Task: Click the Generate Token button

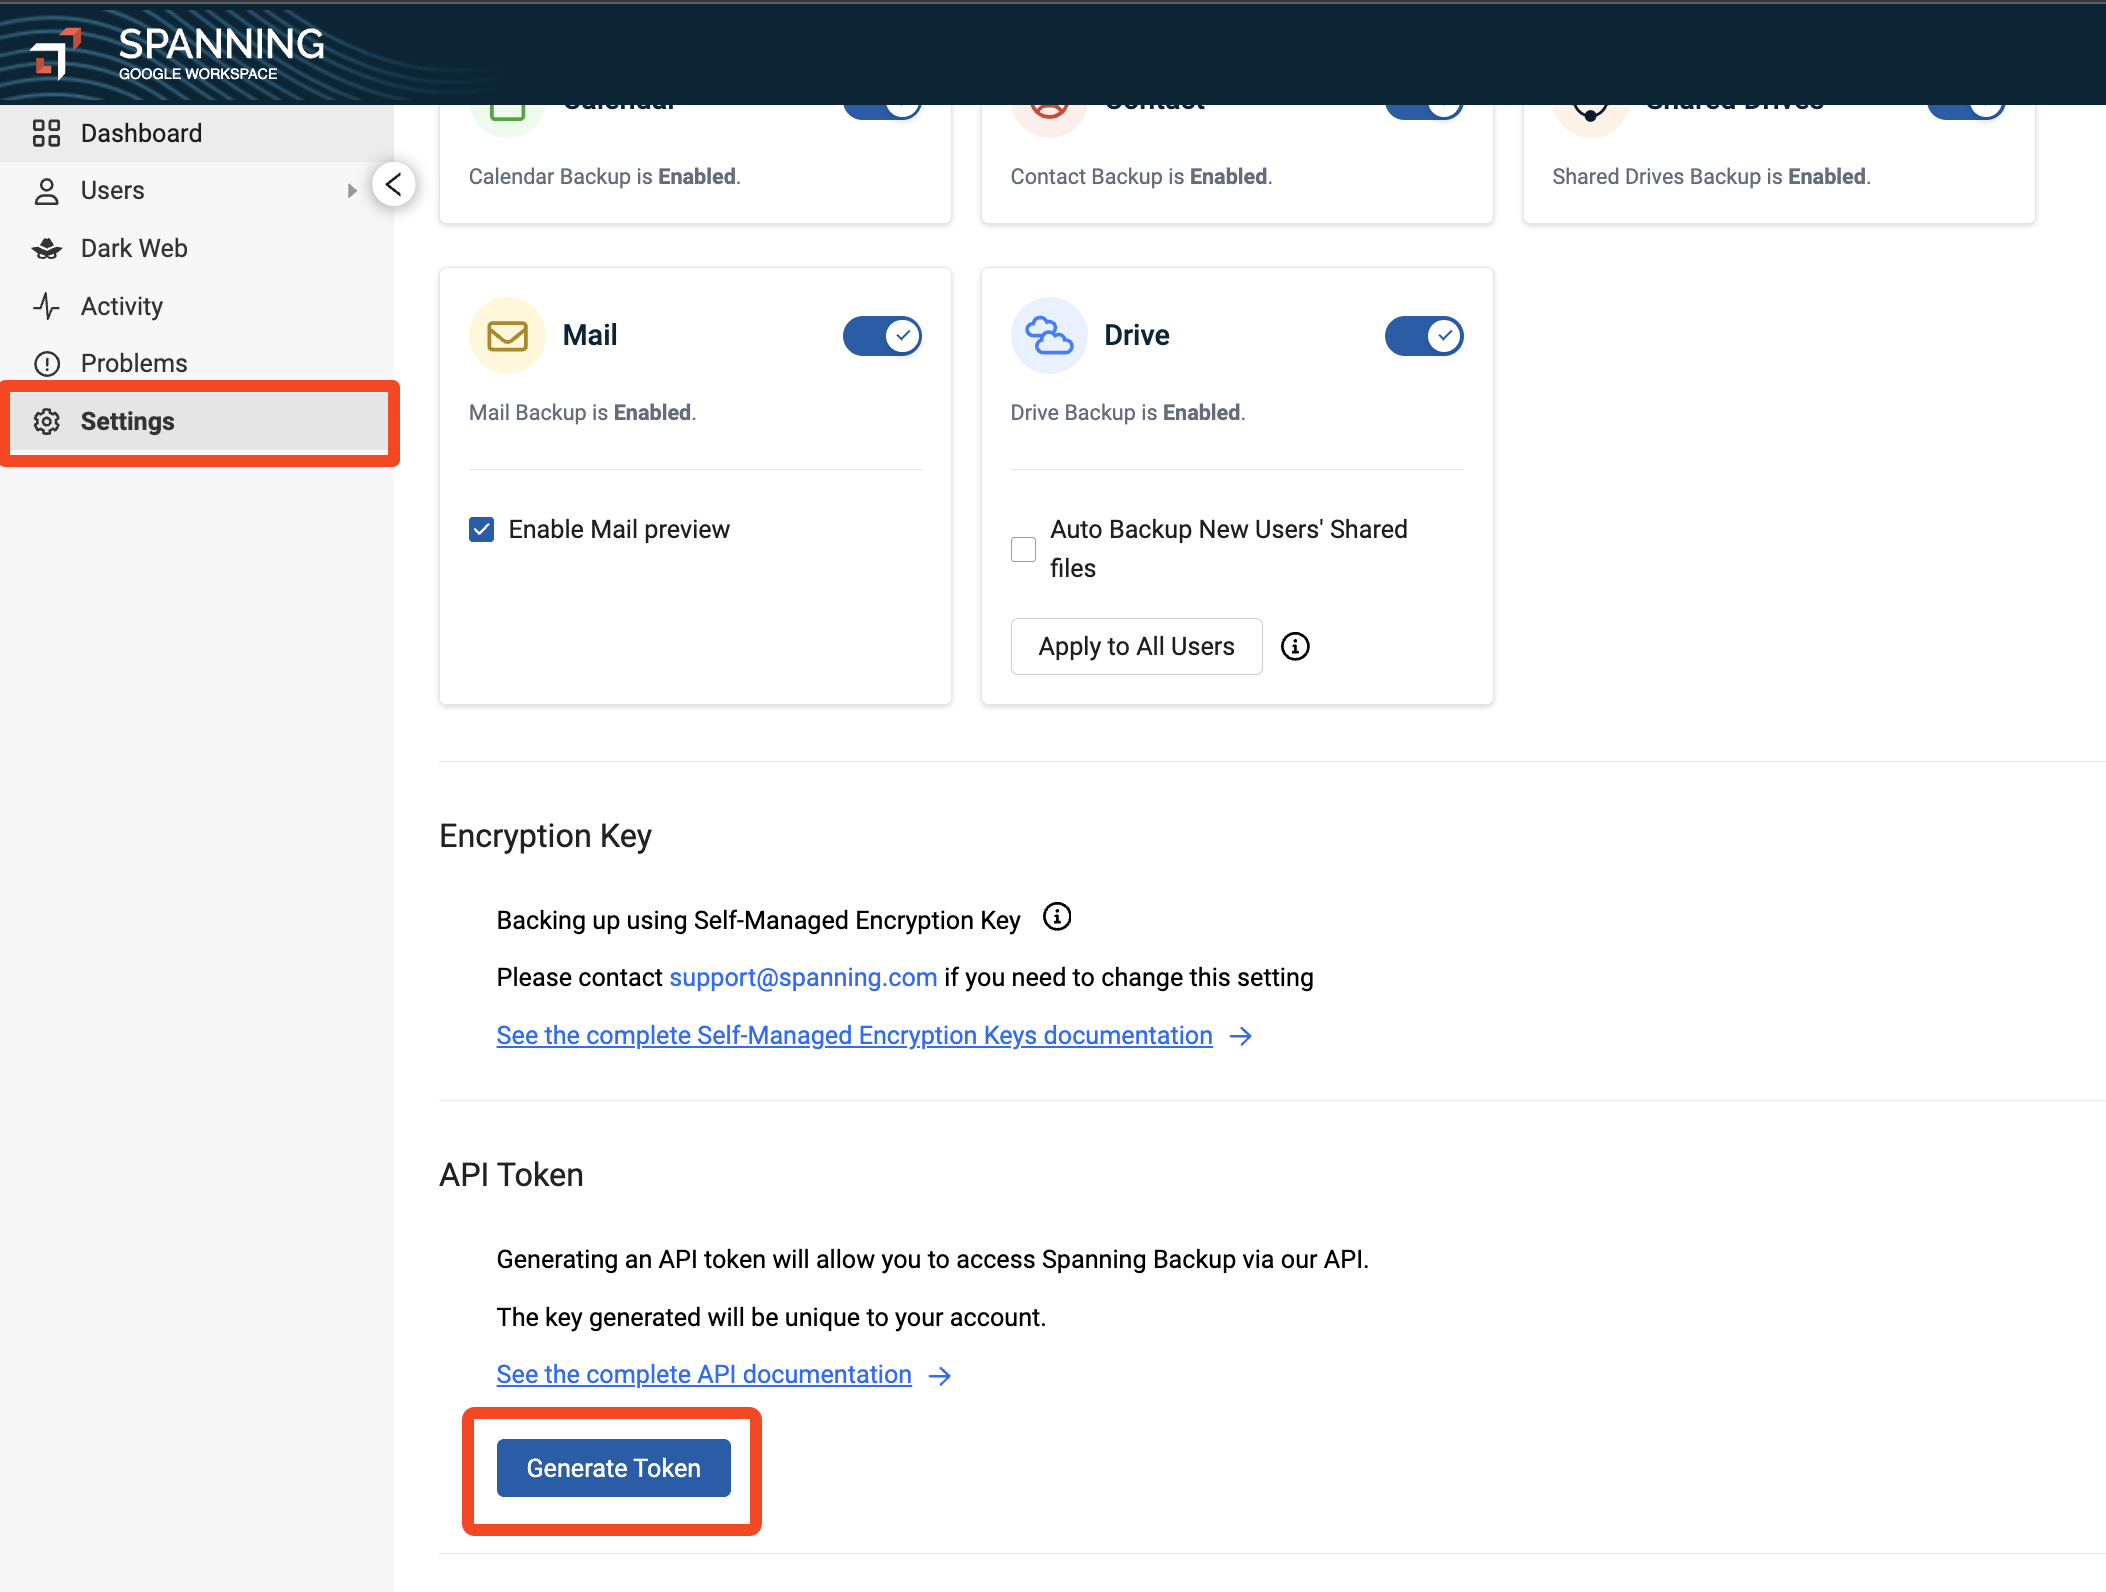Action: click(x=614, y=1468)
